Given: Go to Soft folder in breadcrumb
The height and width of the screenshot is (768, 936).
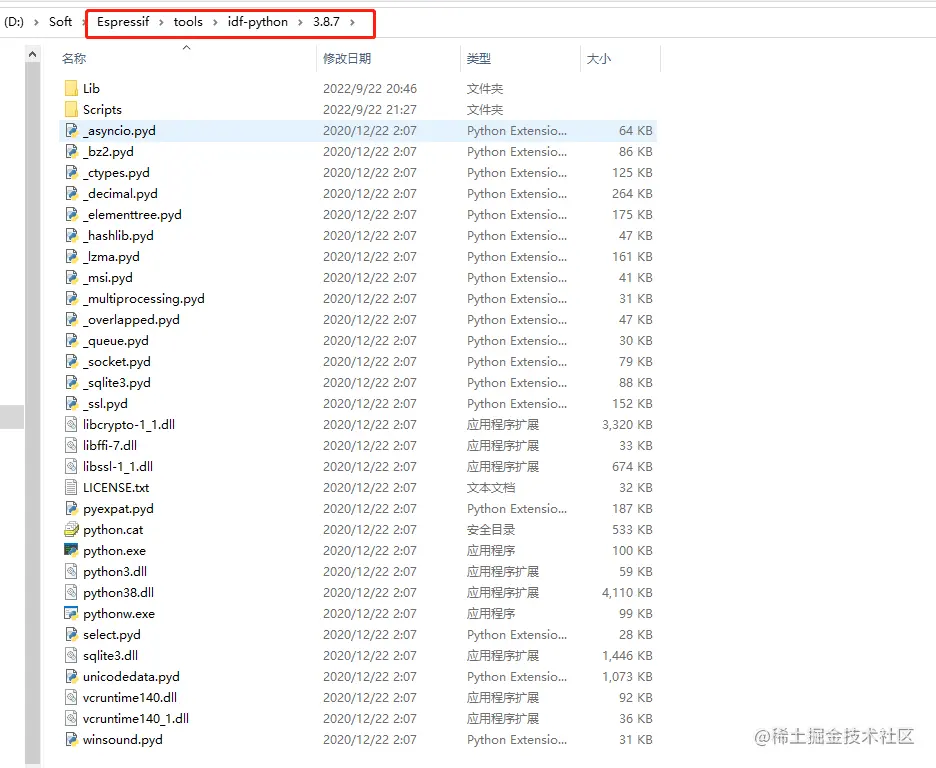Looking at the screenshot, I should click(x=60, y=21).
